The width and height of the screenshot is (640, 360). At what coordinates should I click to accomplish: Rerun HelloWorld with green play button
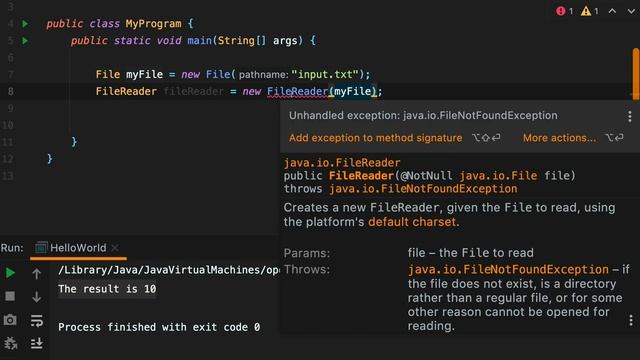[10, 273]
